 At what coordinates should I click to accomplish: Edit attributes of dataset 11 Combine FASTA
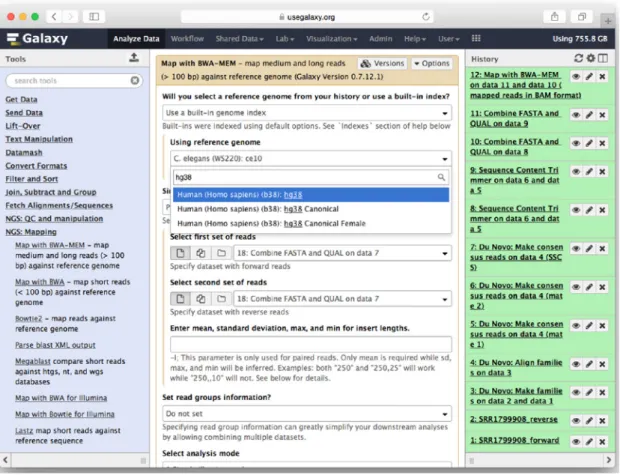[x=589, y=115]
